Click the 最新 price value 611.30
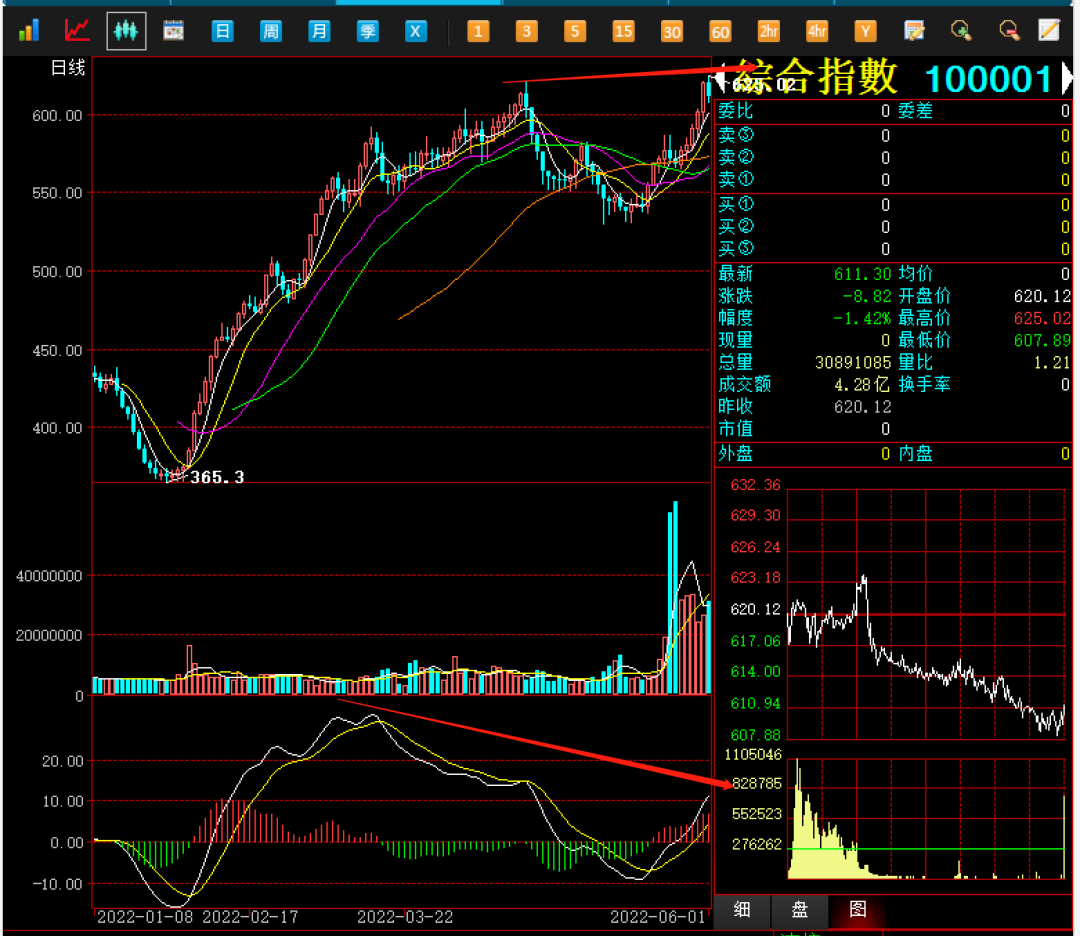 pos(862,274)
